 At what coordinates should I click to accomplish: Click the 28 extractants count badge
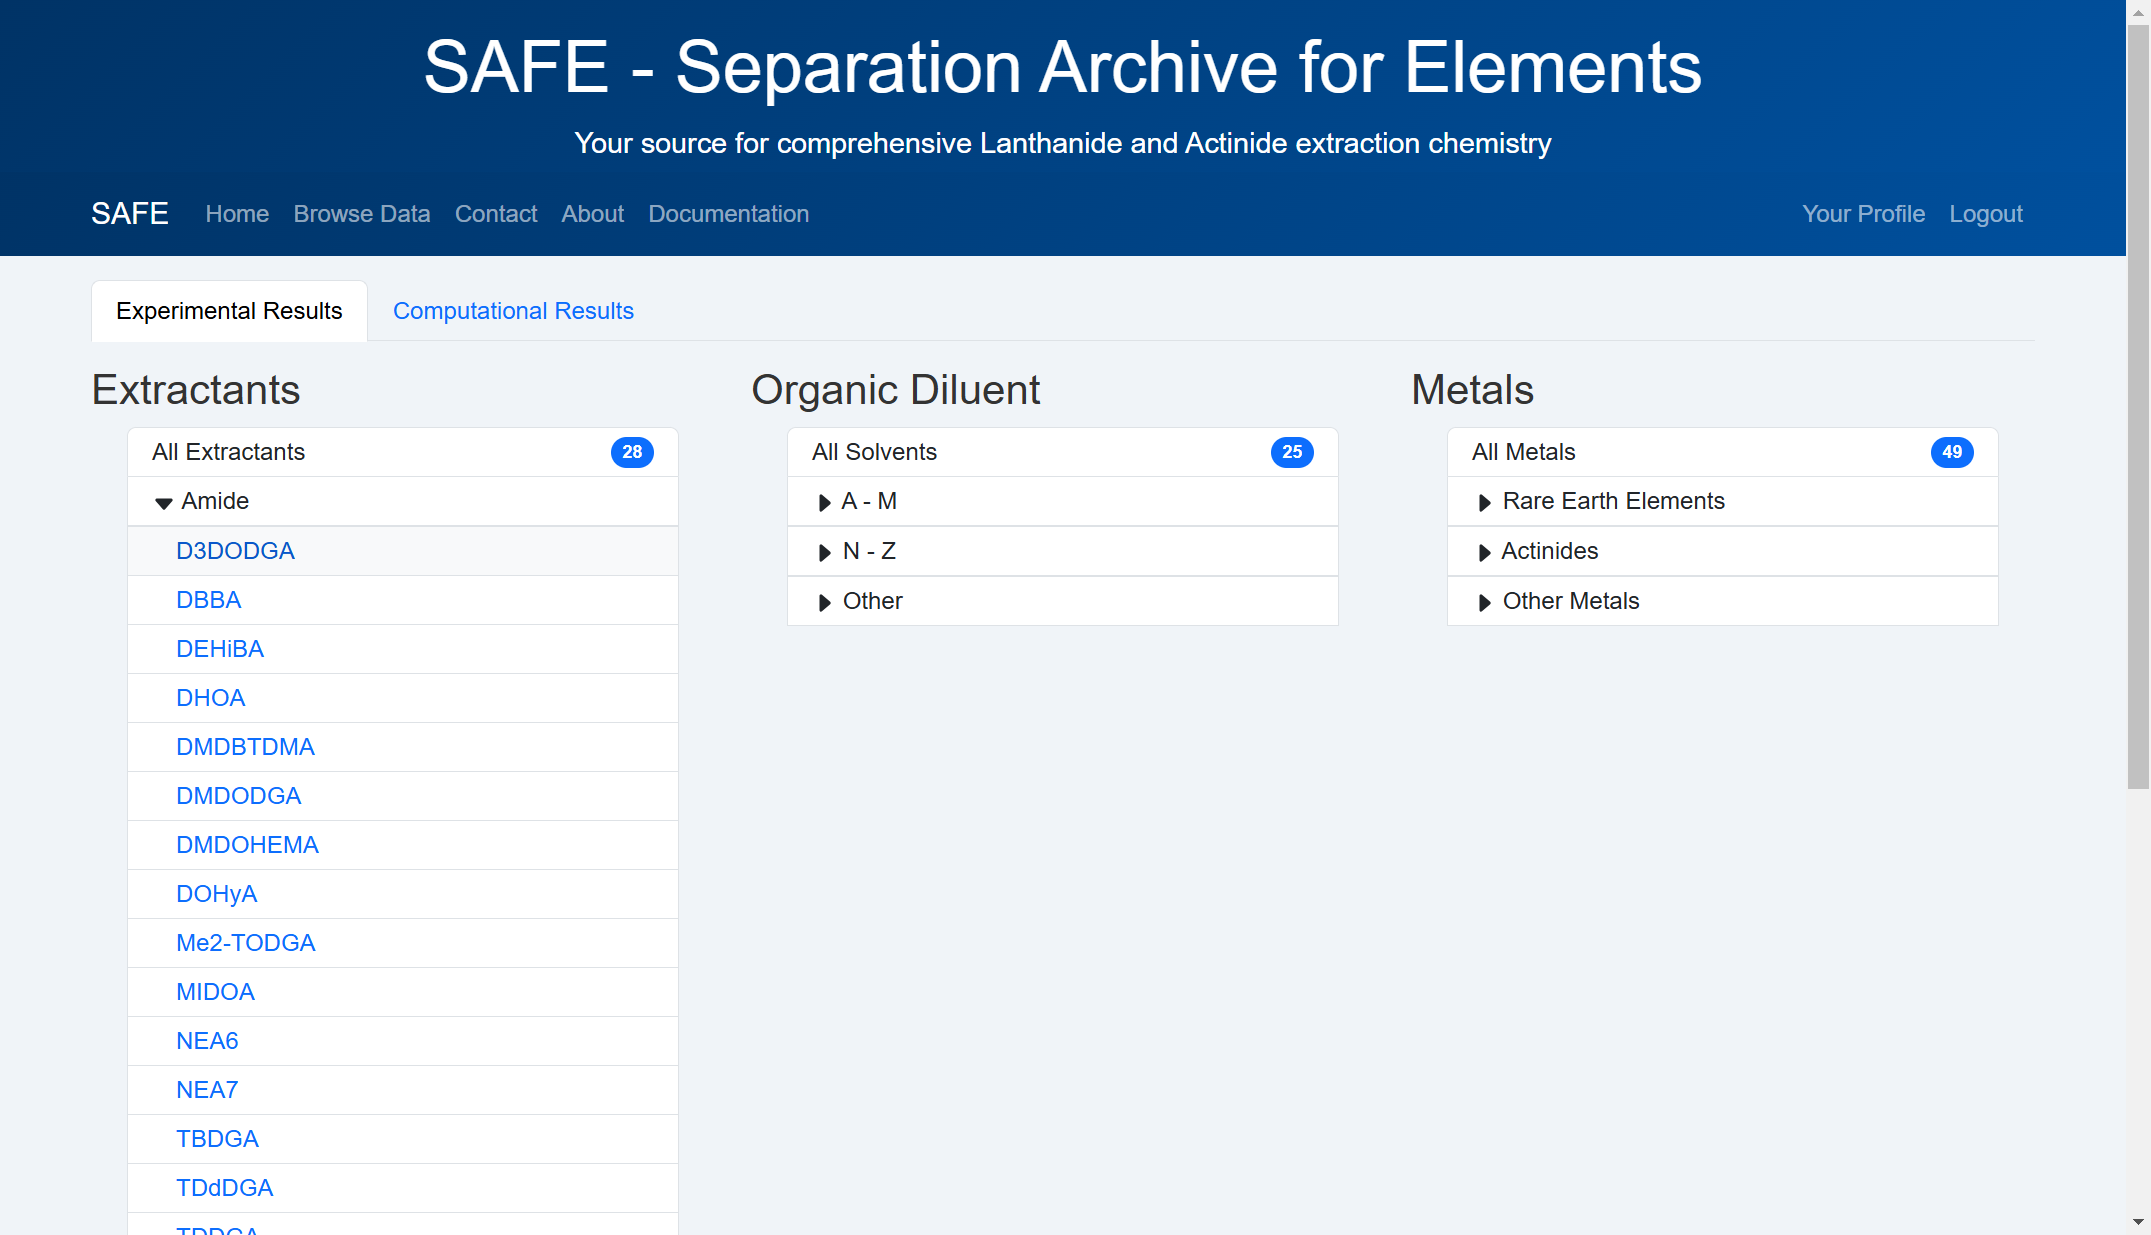point(632,452)
